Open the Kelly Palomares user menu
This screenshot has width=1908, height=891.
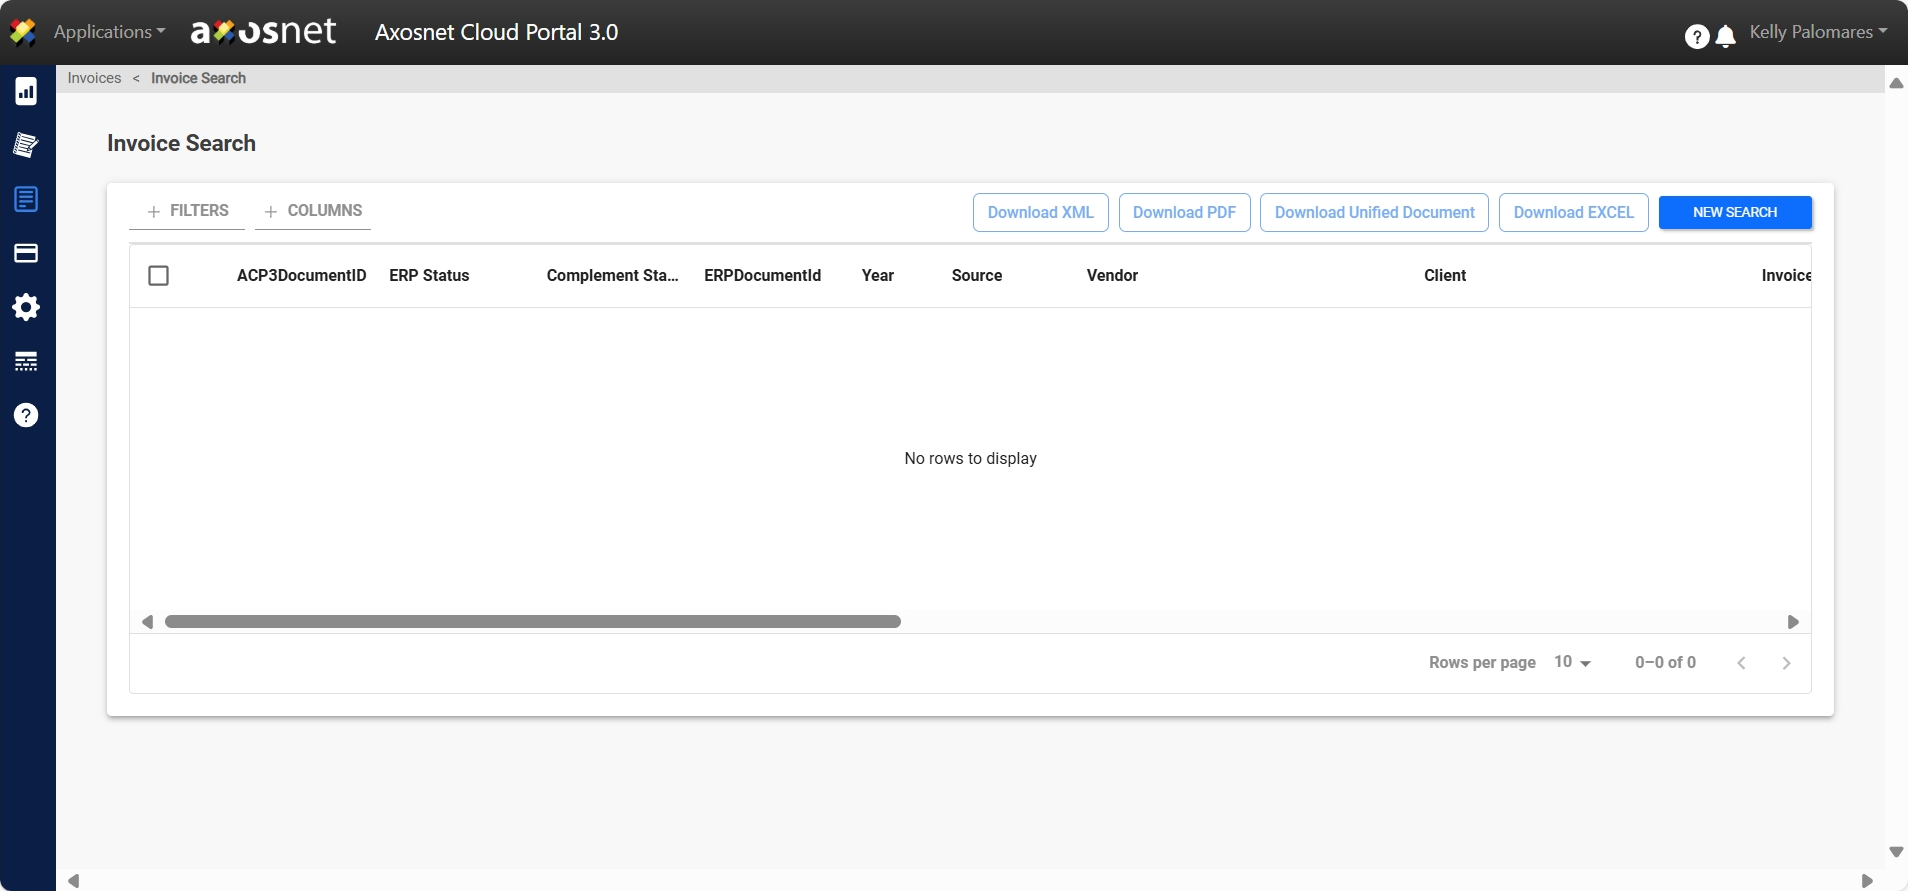pos(1817,32)
